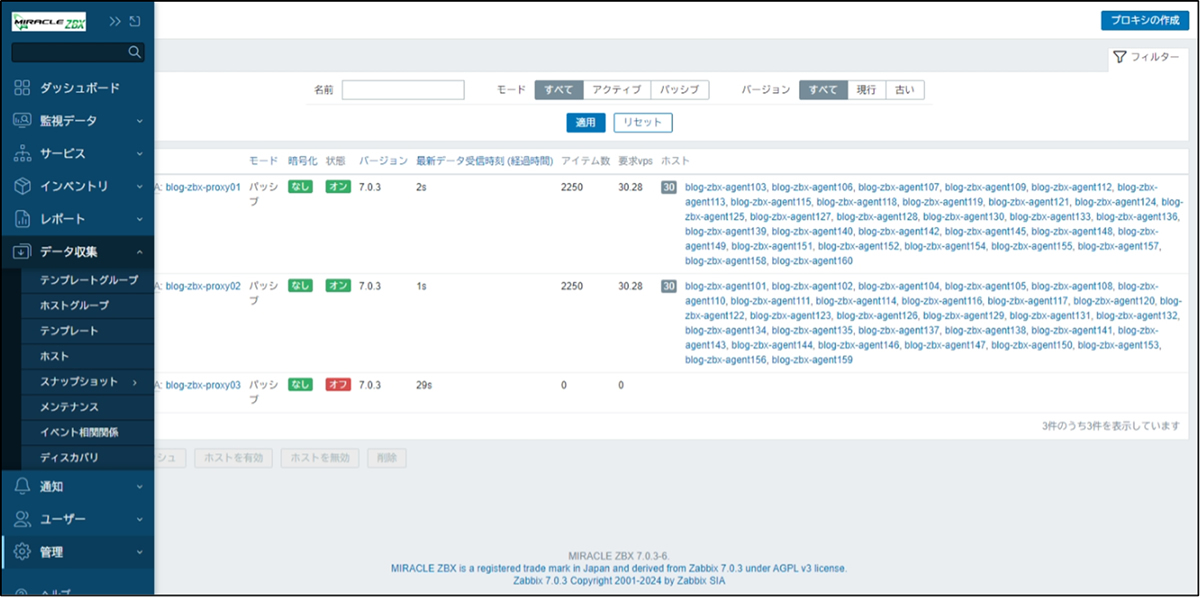Select アクティブ mode filter option
The width and height of the screenshot is (1200, 597).
[616, 90]
